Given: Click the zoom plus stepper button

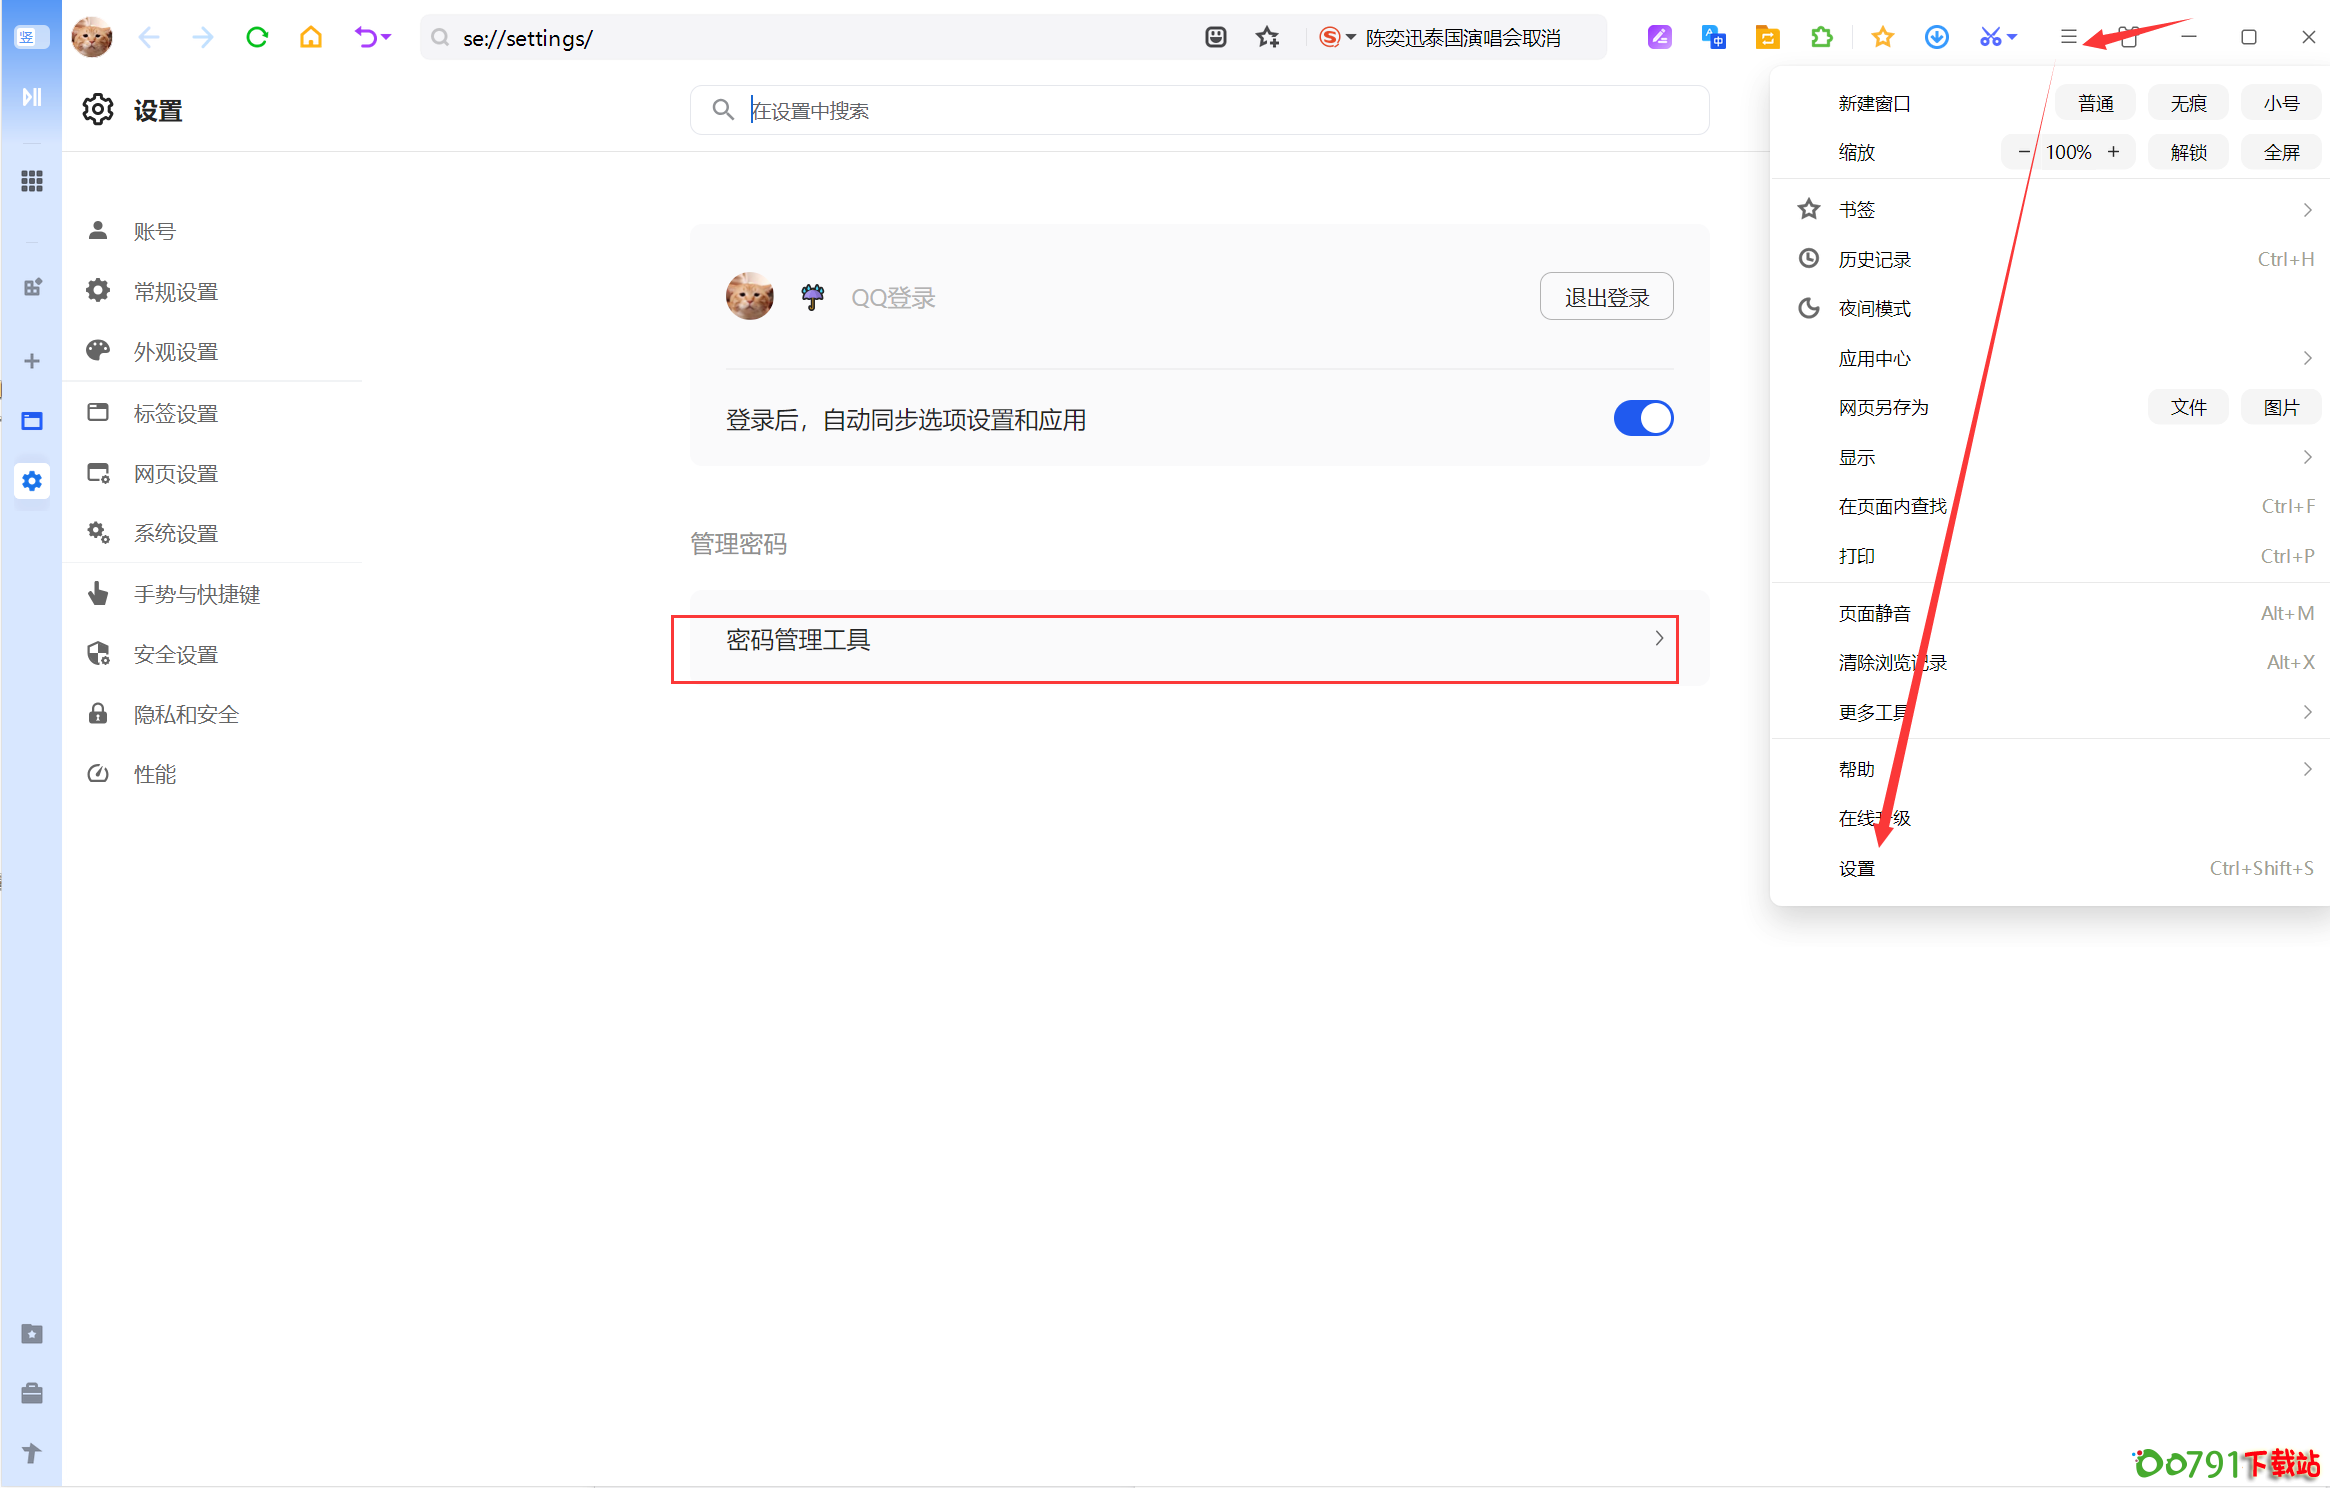Looking at the screenshot, I should (x=2113, y=152).
